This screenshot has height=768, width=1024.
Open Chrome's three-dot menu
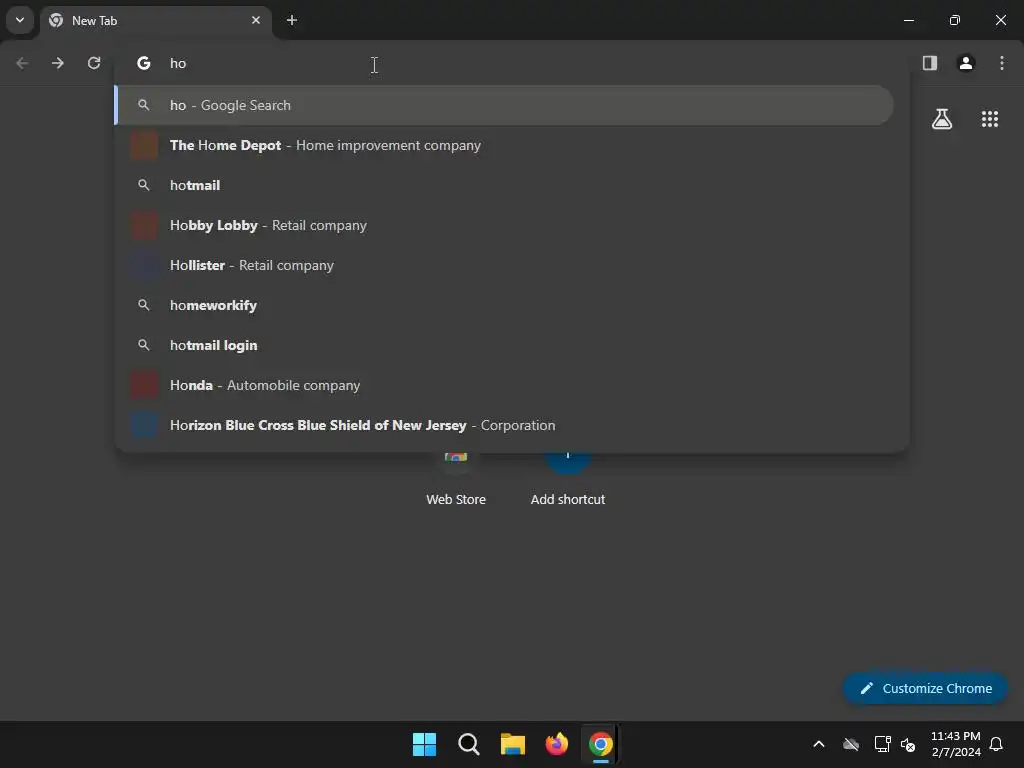(x=1002, y=63)
